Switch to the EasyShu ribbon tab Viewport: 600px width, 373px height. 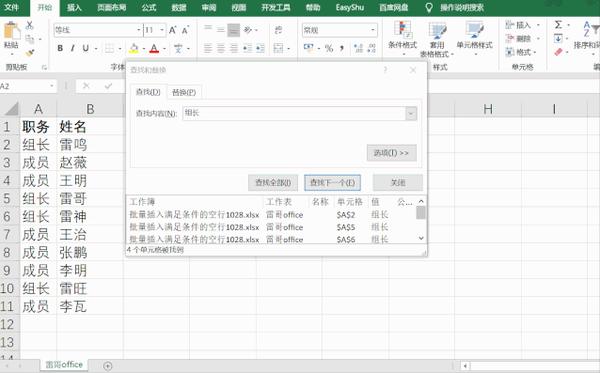point(349,7)
